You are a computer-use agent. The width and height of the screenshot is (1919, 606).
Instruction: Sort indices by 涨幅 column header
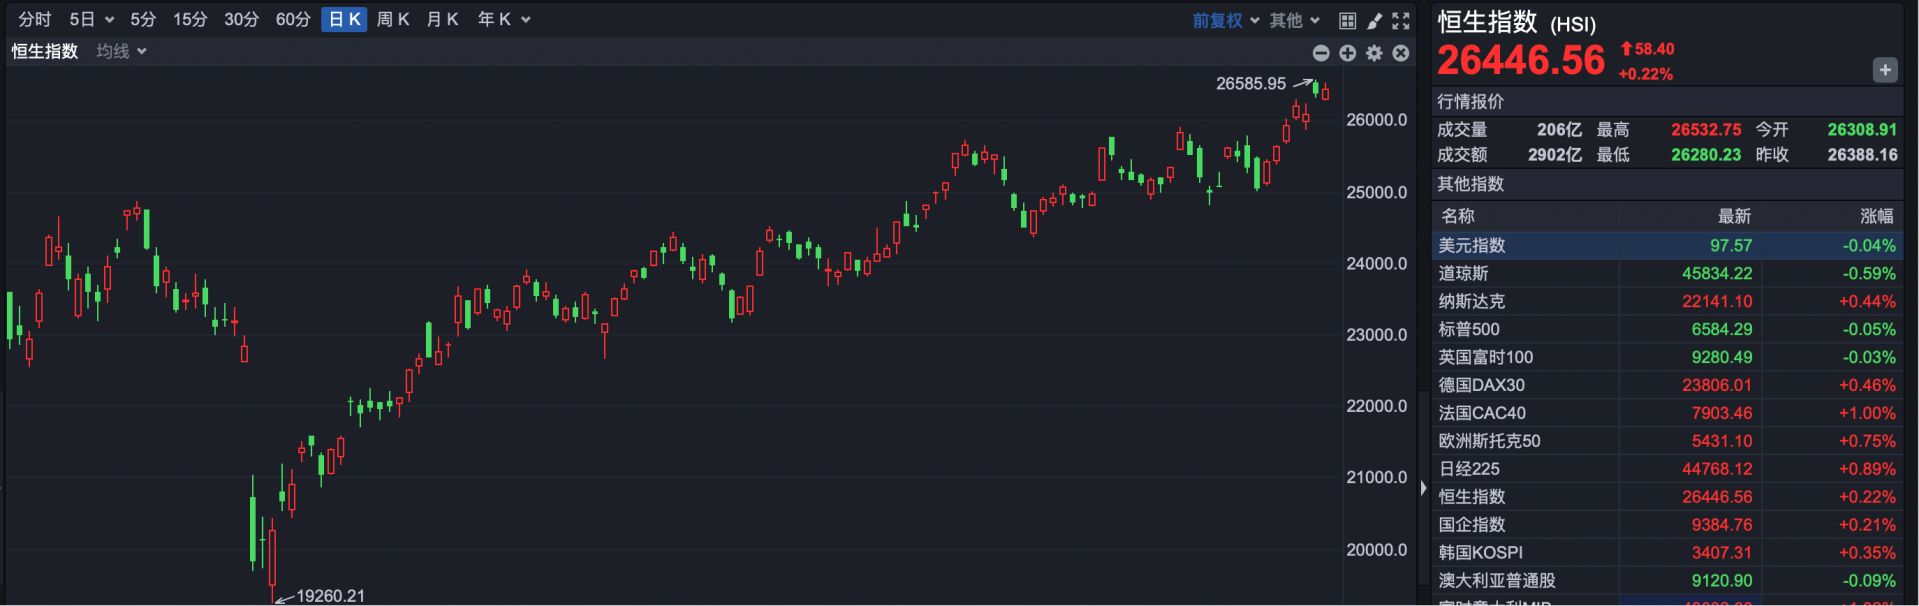[x=1875, y=216]
